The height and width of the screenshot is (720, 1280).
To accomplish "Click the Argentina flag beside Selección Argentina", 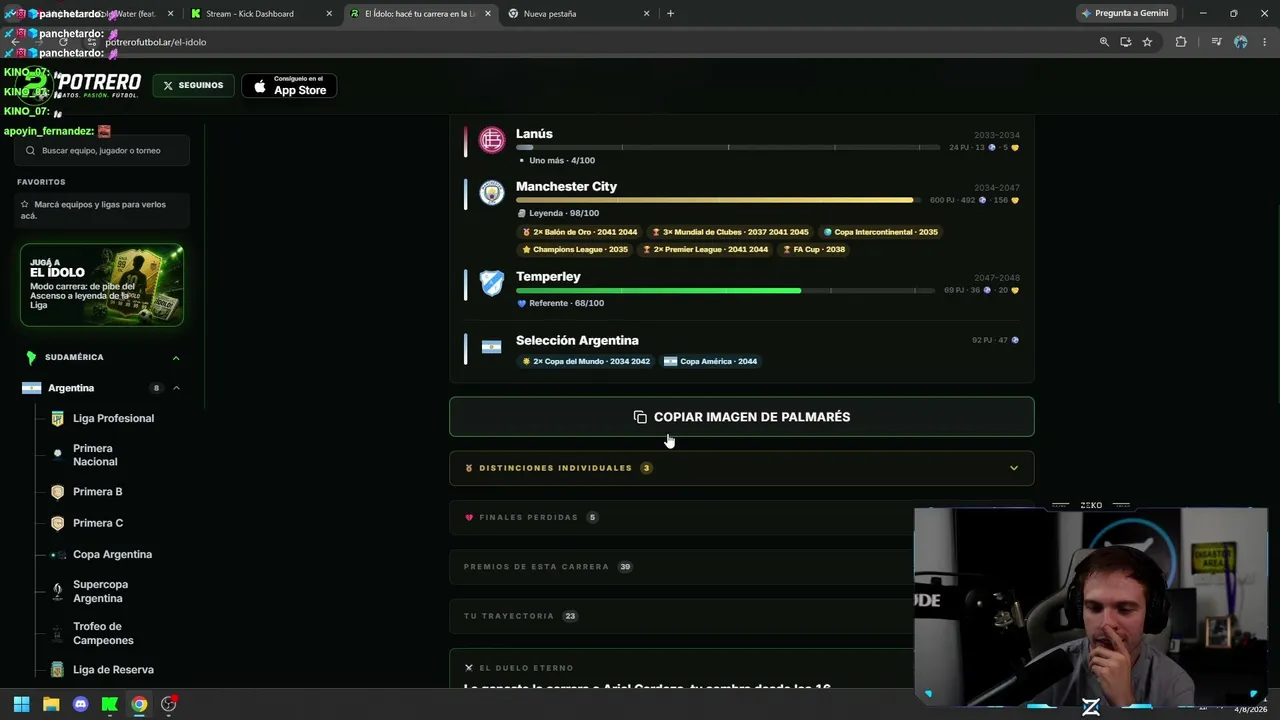I will coord(491,347).
